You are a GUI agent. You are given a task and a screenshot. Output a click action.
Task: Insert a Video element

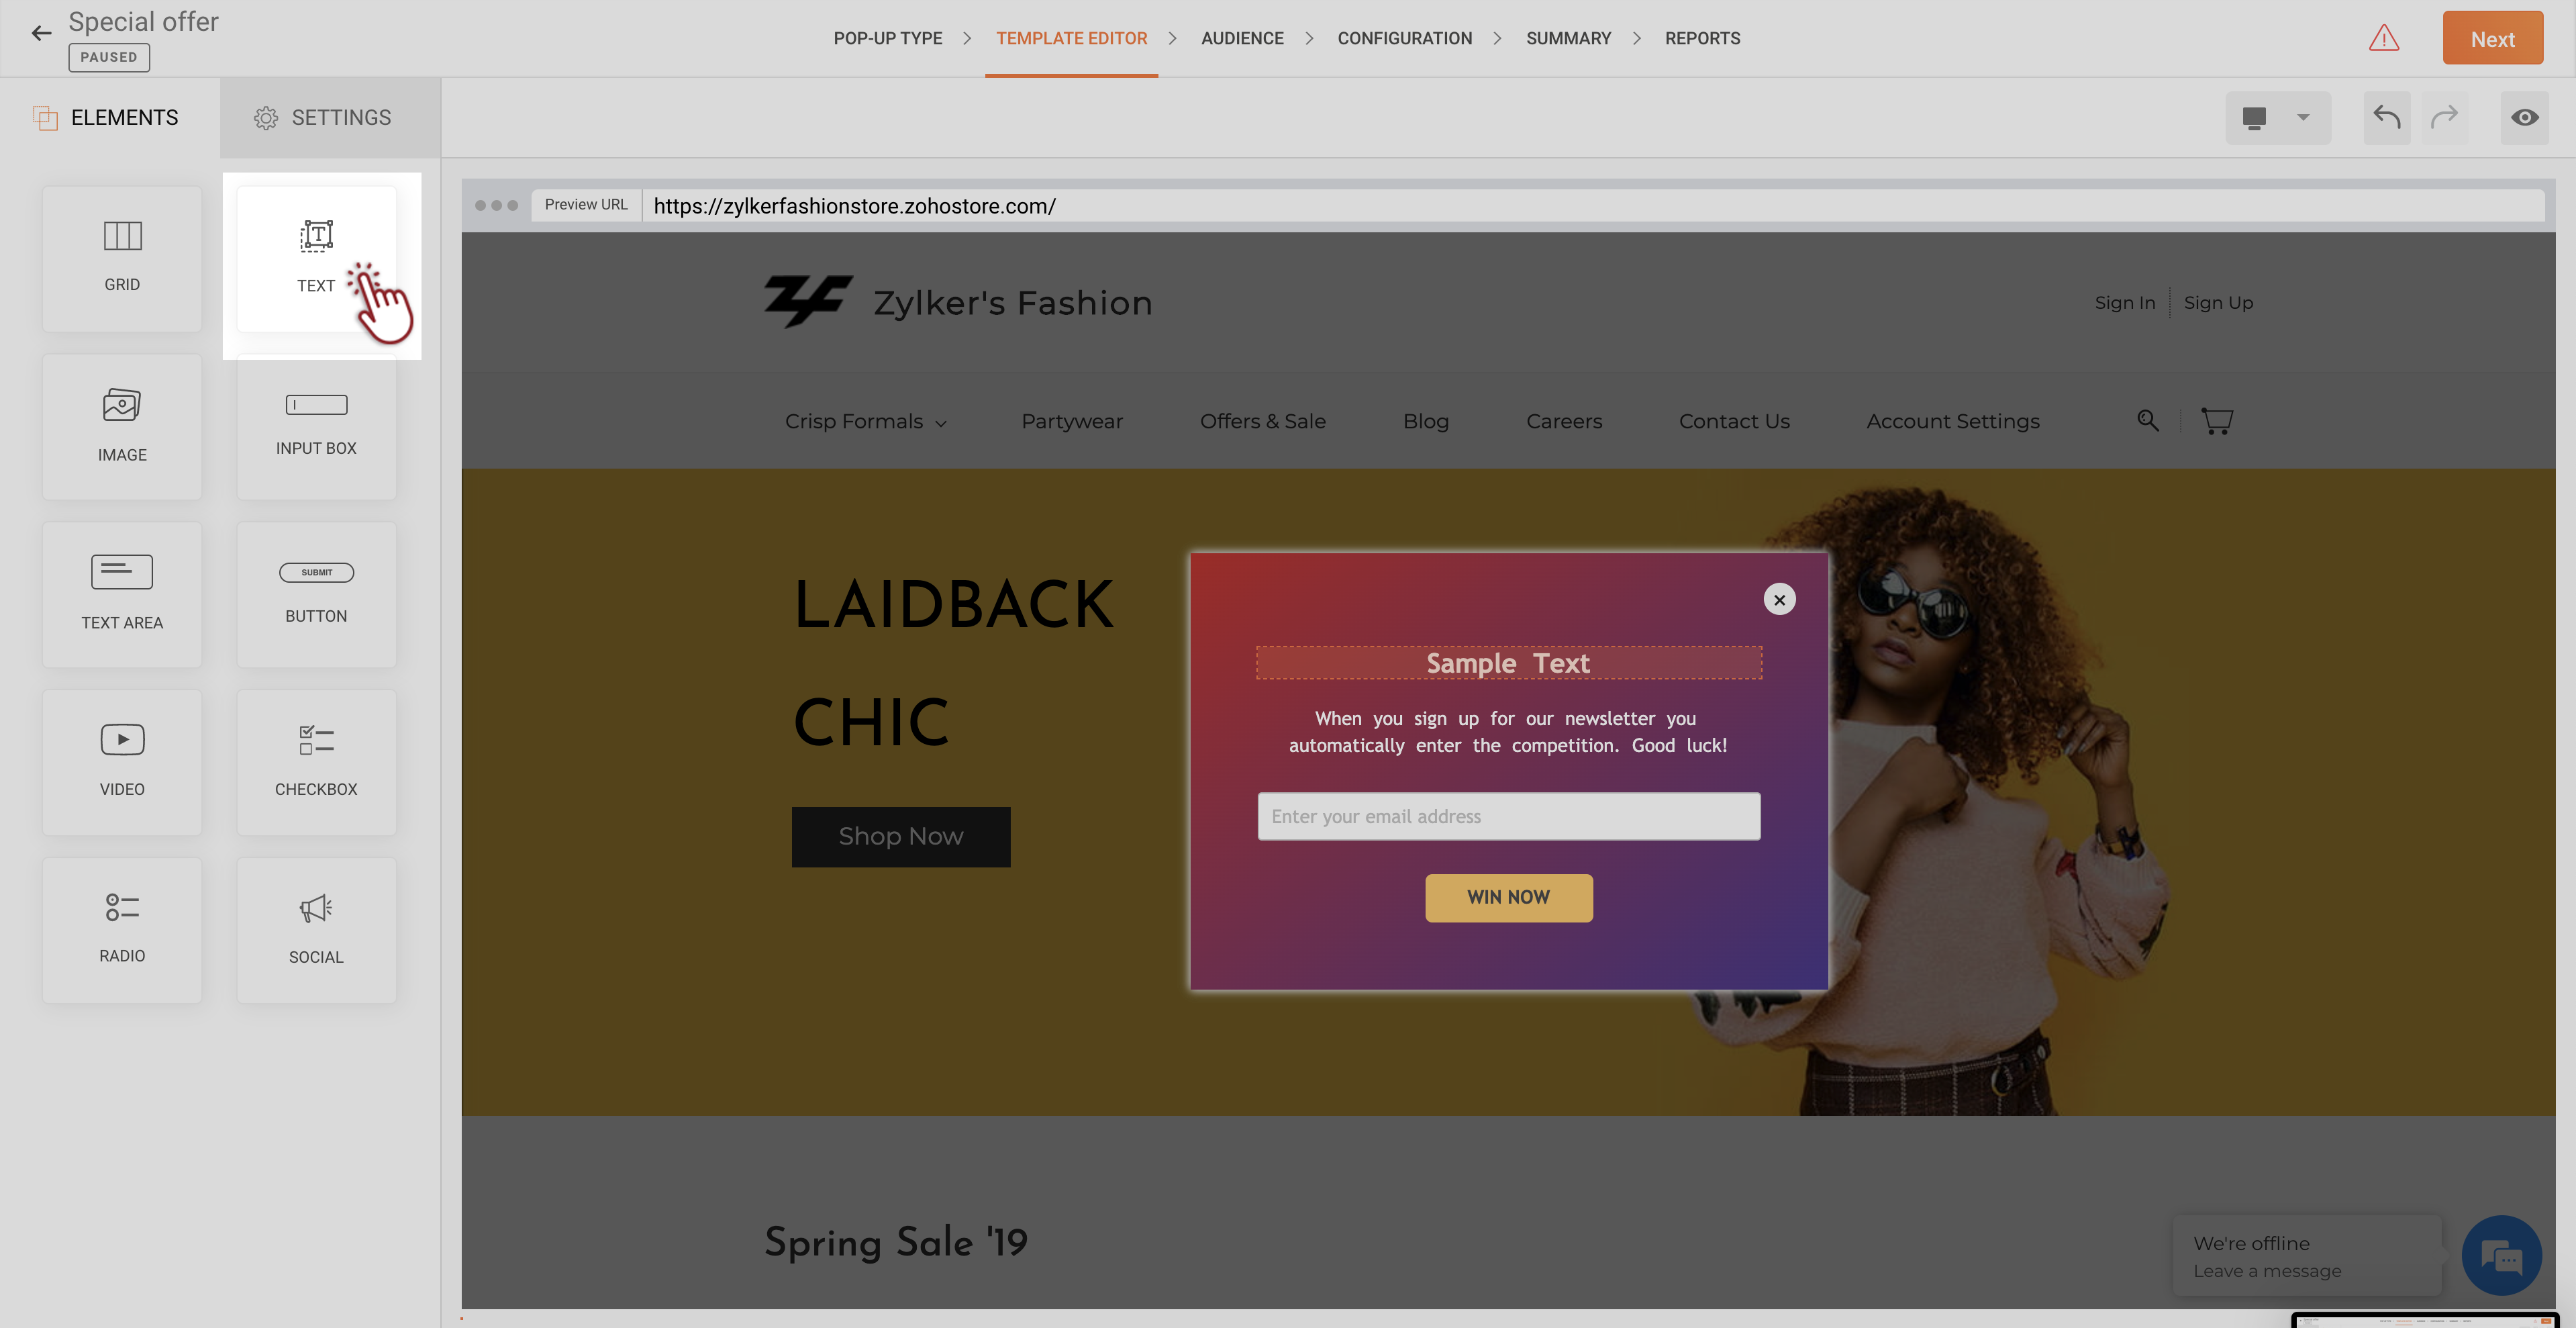tap(122, 762)
